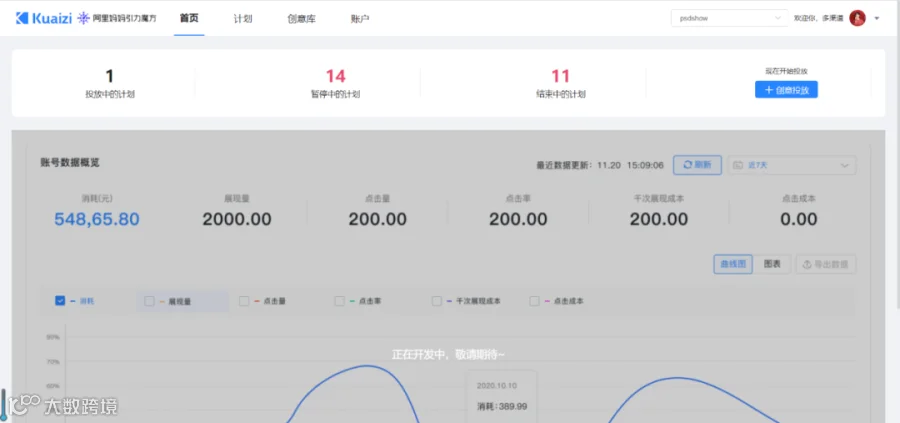Click the 现在开始投放 text
The image size is (900, 423).
(x=786, y=72)
